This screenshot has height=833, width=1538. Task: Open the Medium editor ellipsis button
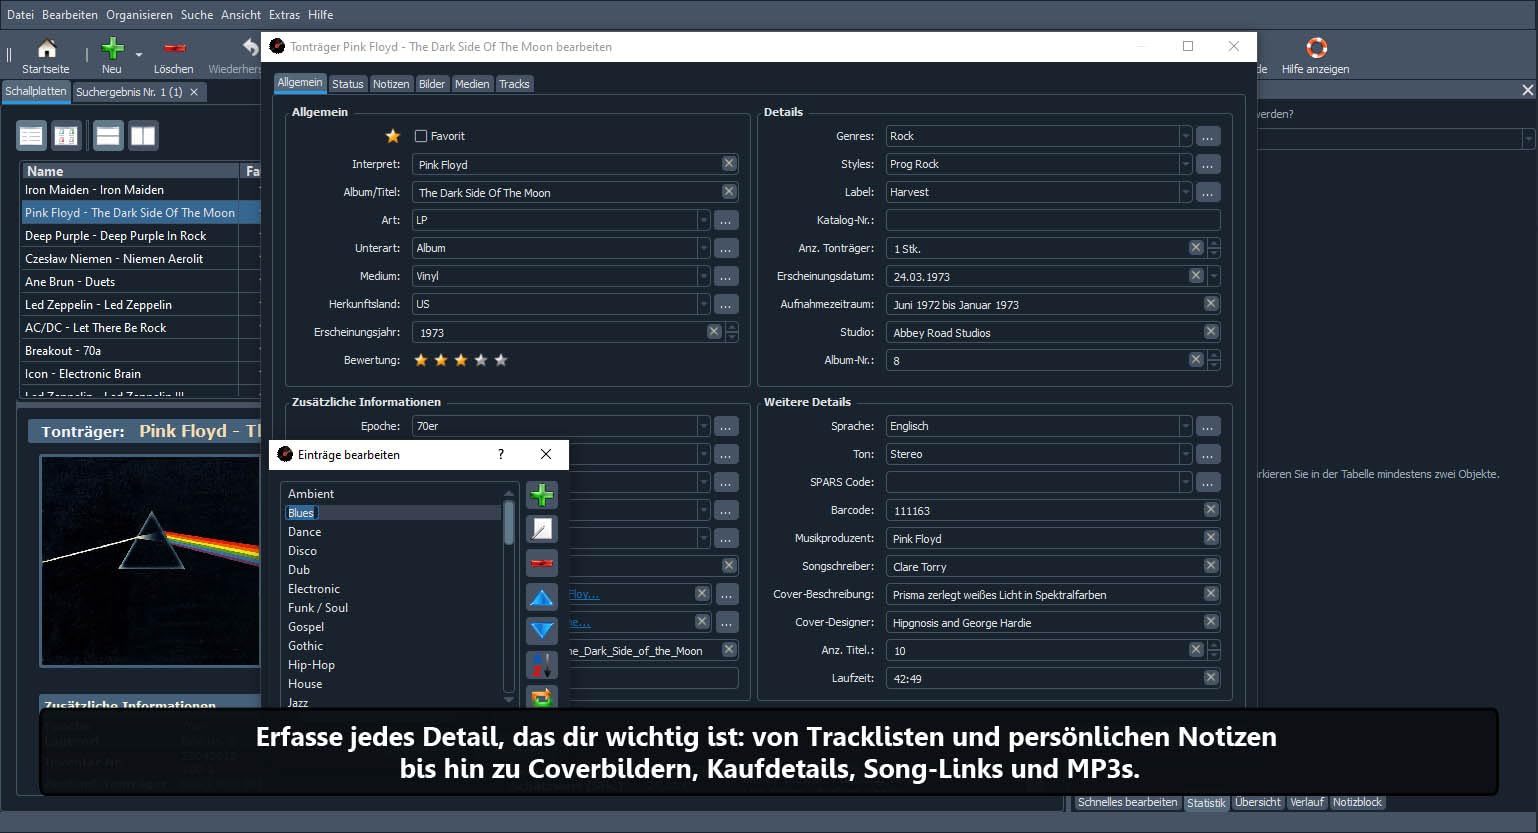(726, 276)
